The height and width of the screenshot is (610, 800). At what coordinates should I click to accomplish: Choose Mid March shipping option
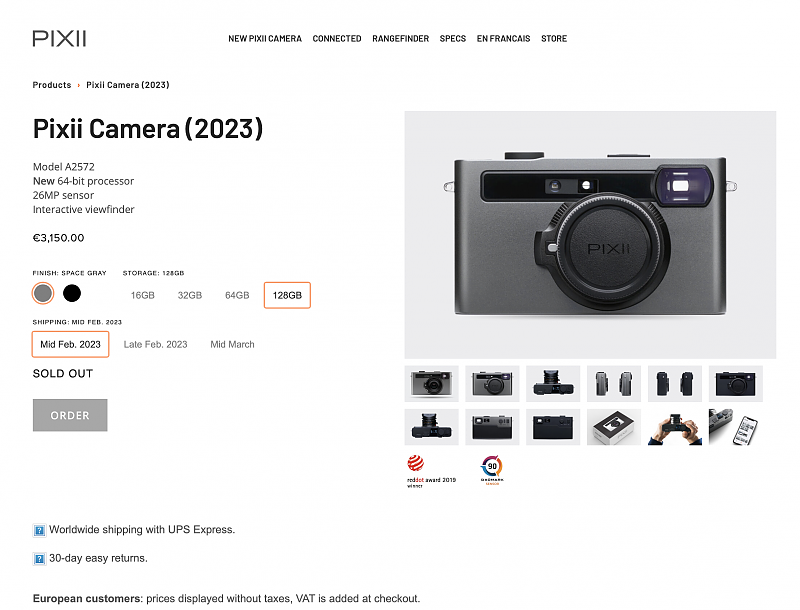[x=232, y=344]
